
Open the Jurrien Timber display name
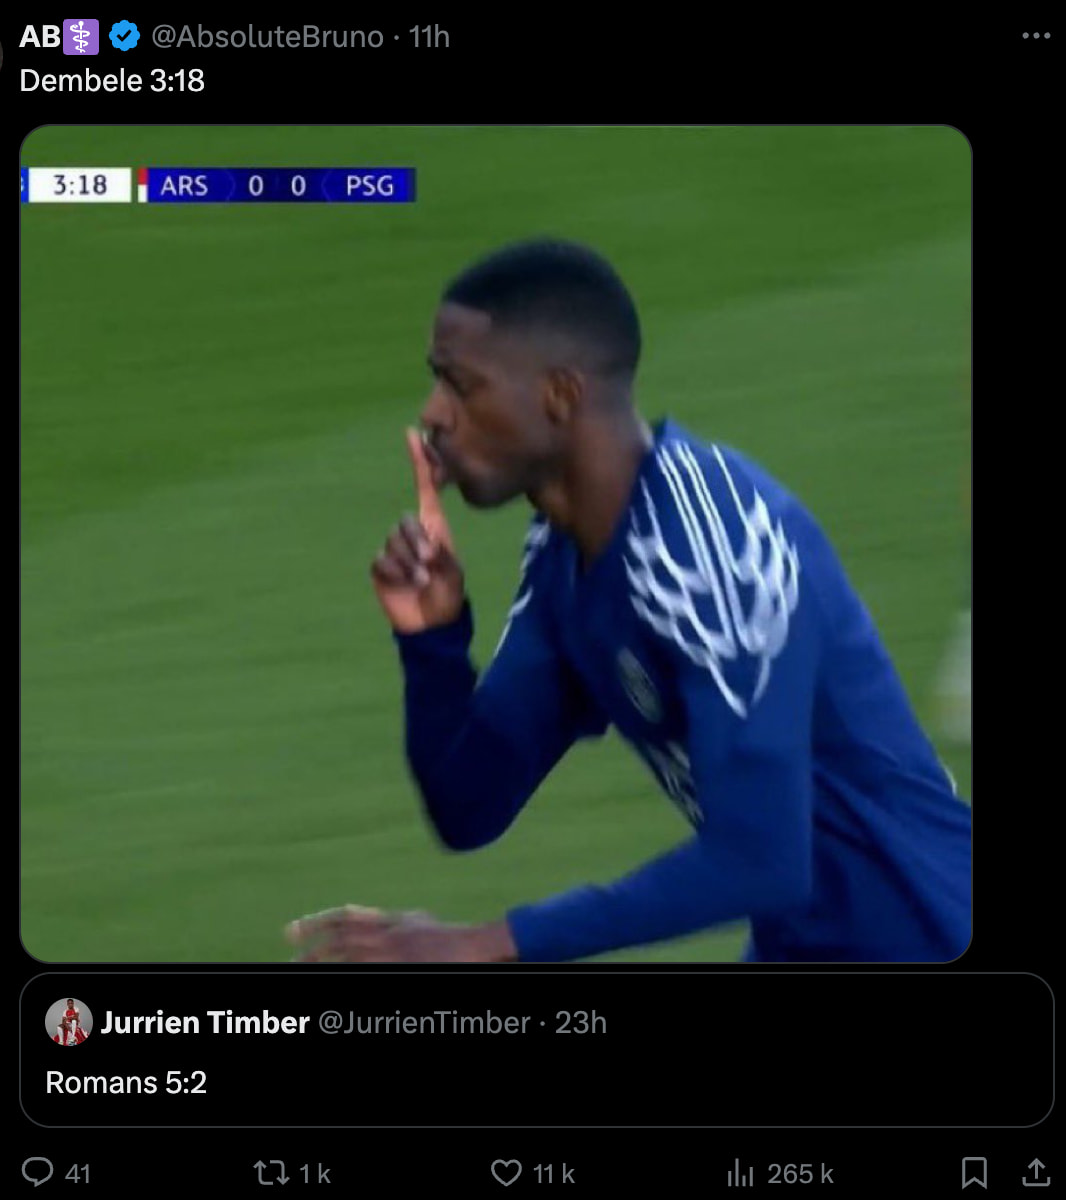[x=205, y=1022]
